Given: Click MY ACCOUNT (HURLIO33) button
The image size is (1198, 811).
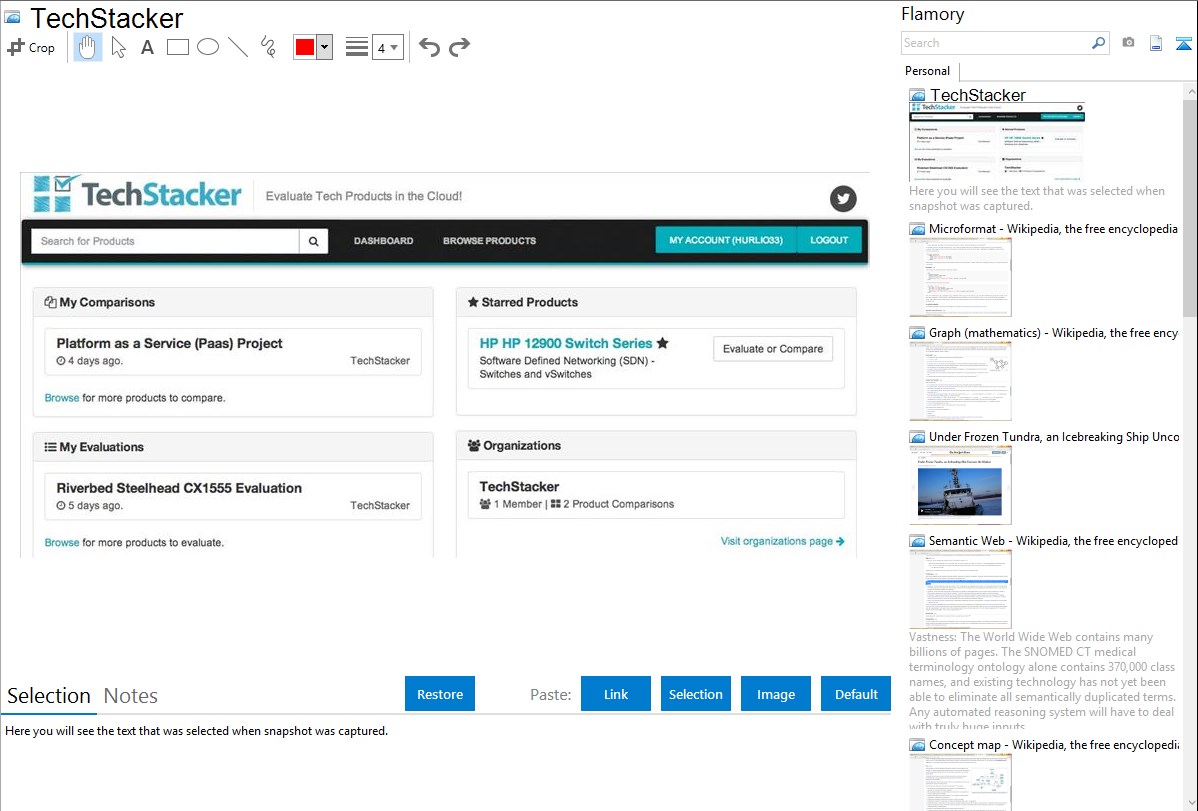Looking at the screenshot, I should point(726,240).
